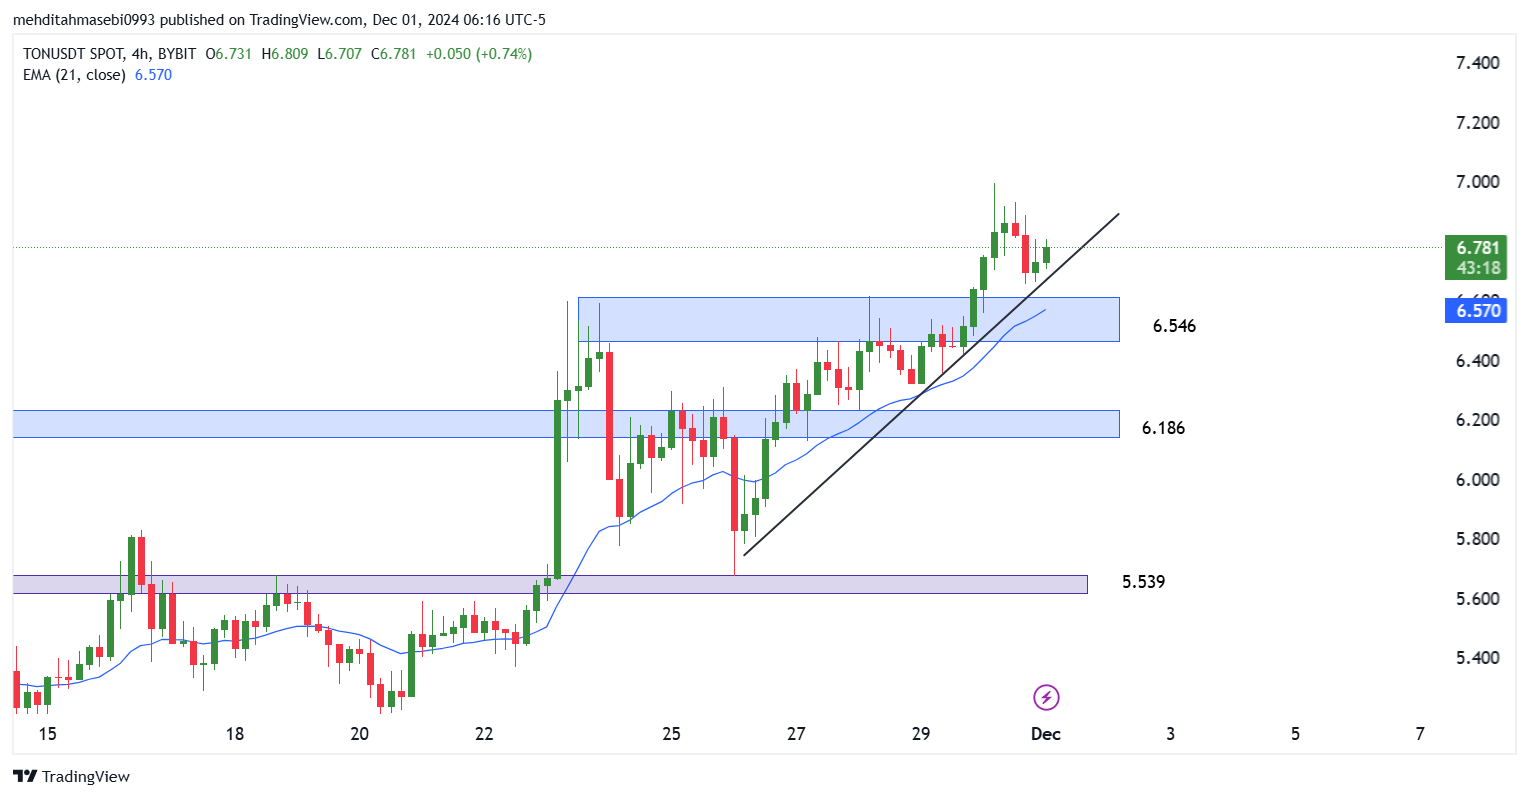Click the 20 date label on time axis
Screen dimensions: 1529x798
[x=359, y=734]
